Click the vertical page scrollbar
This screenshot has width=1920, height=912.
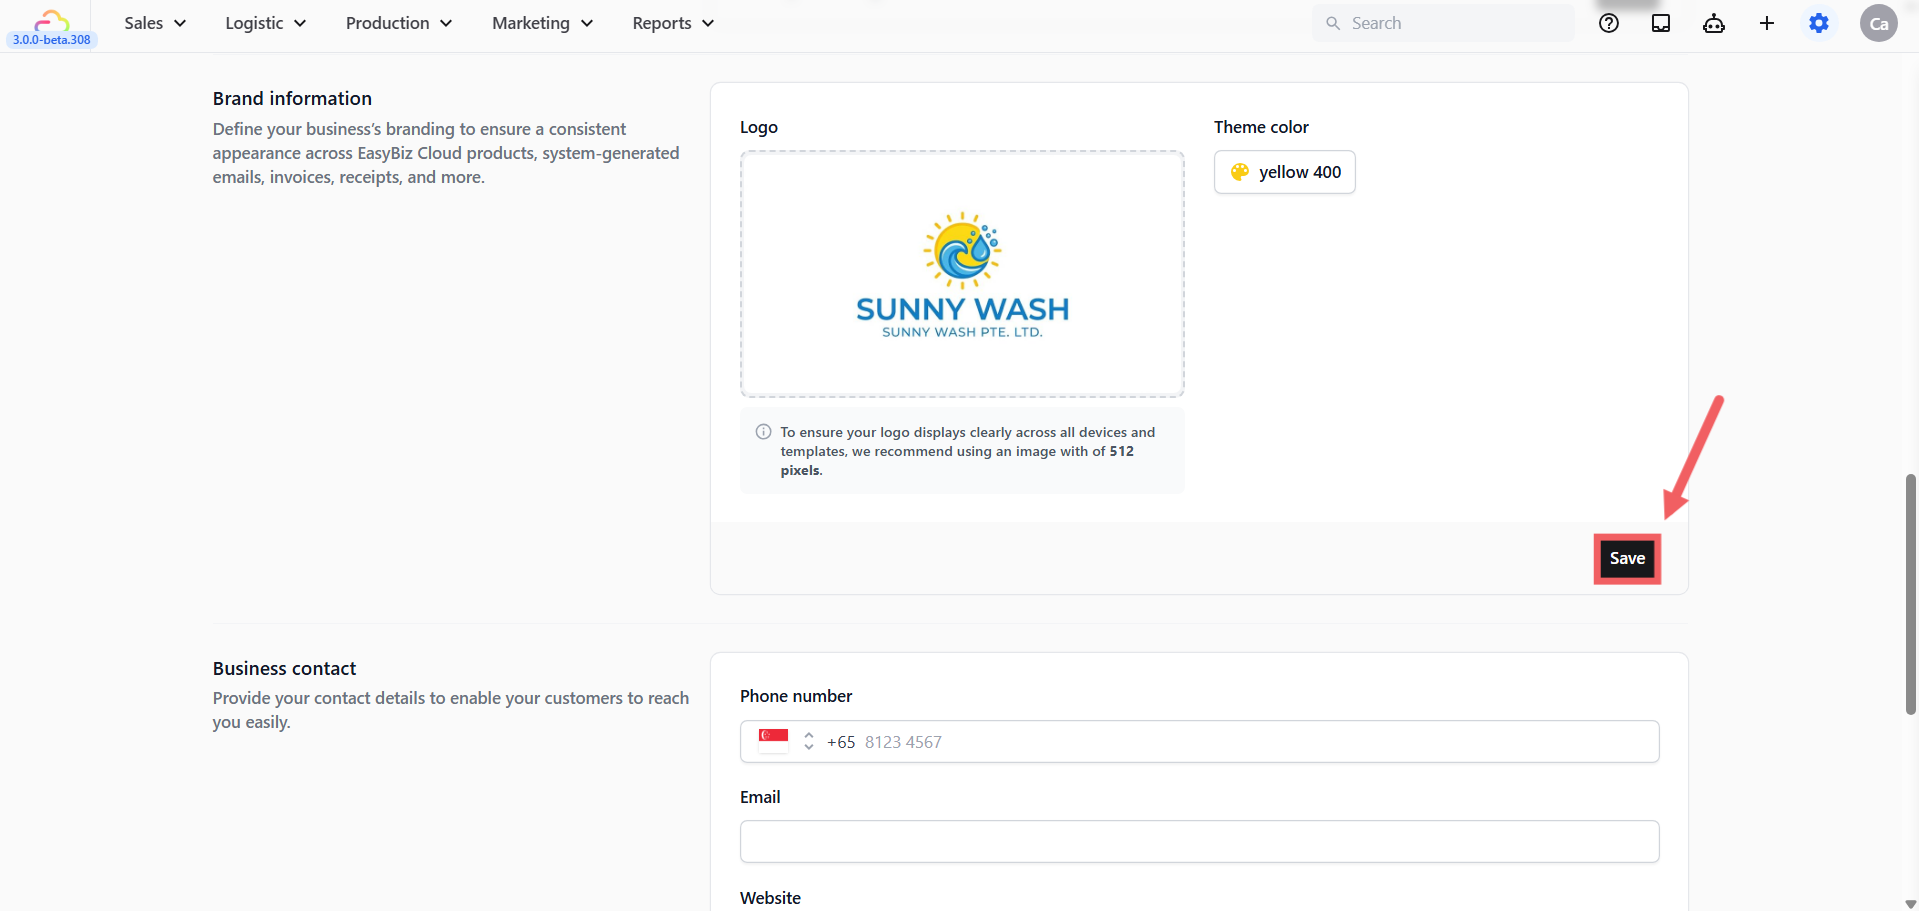point(1910,594)
